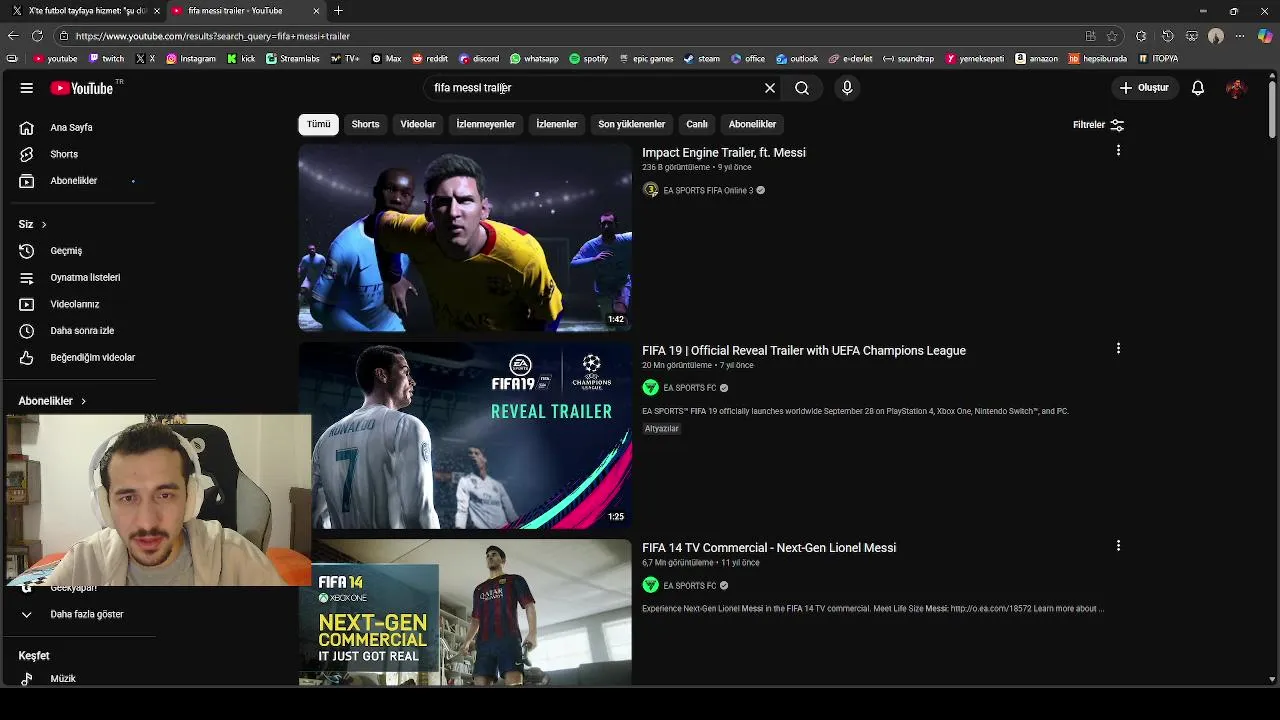Switch to the X'te futbol tayfaya tab
The image size is (1280, 720).
[85, 11]
